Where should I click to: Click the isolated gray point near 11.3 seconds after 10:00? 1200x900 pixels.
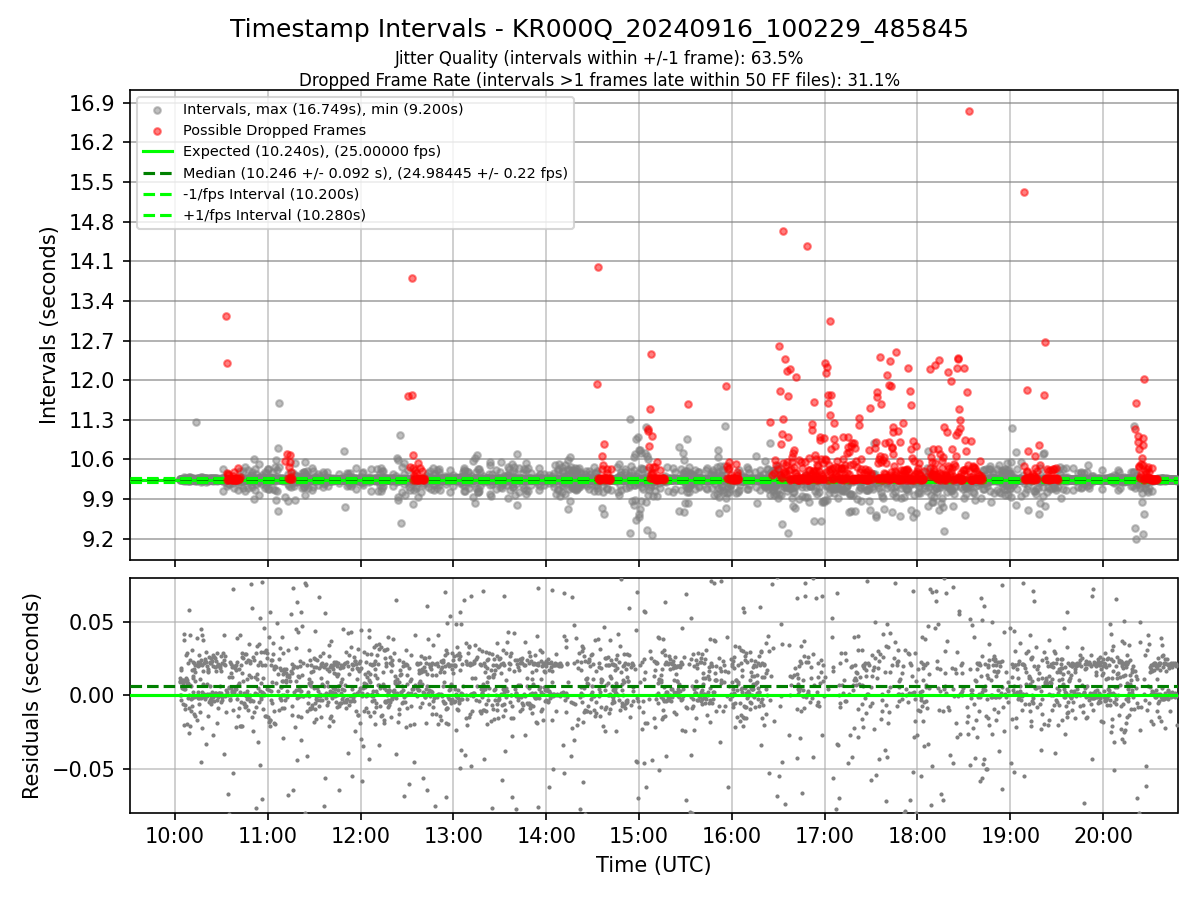[196, 422]
